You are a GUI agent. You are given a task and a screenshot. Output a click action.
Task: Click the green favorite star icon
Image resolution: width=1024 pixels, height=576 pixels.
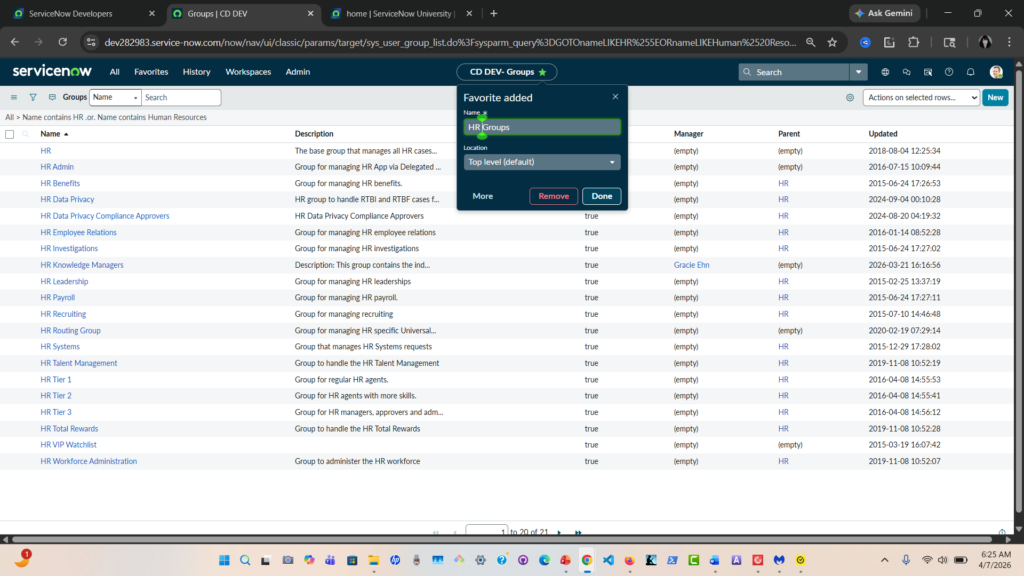click(x=542, y=72)
